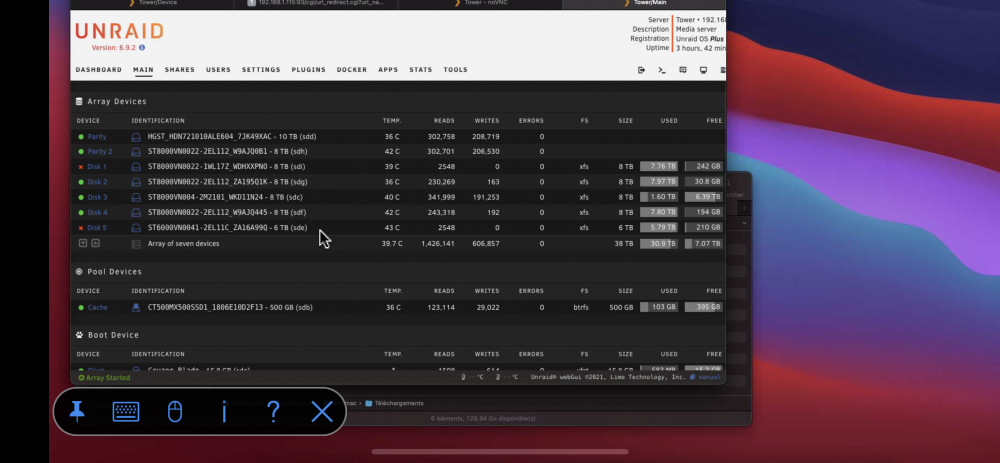Click the drive icon in the Parity 2 row

point(136,152)
